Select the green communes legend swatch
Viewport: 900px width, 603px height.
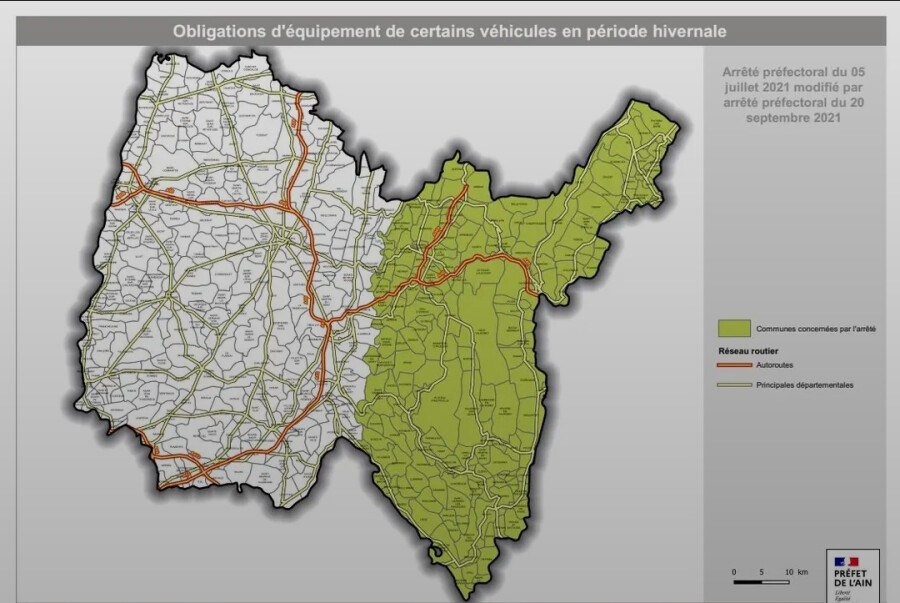coord(734,328)
